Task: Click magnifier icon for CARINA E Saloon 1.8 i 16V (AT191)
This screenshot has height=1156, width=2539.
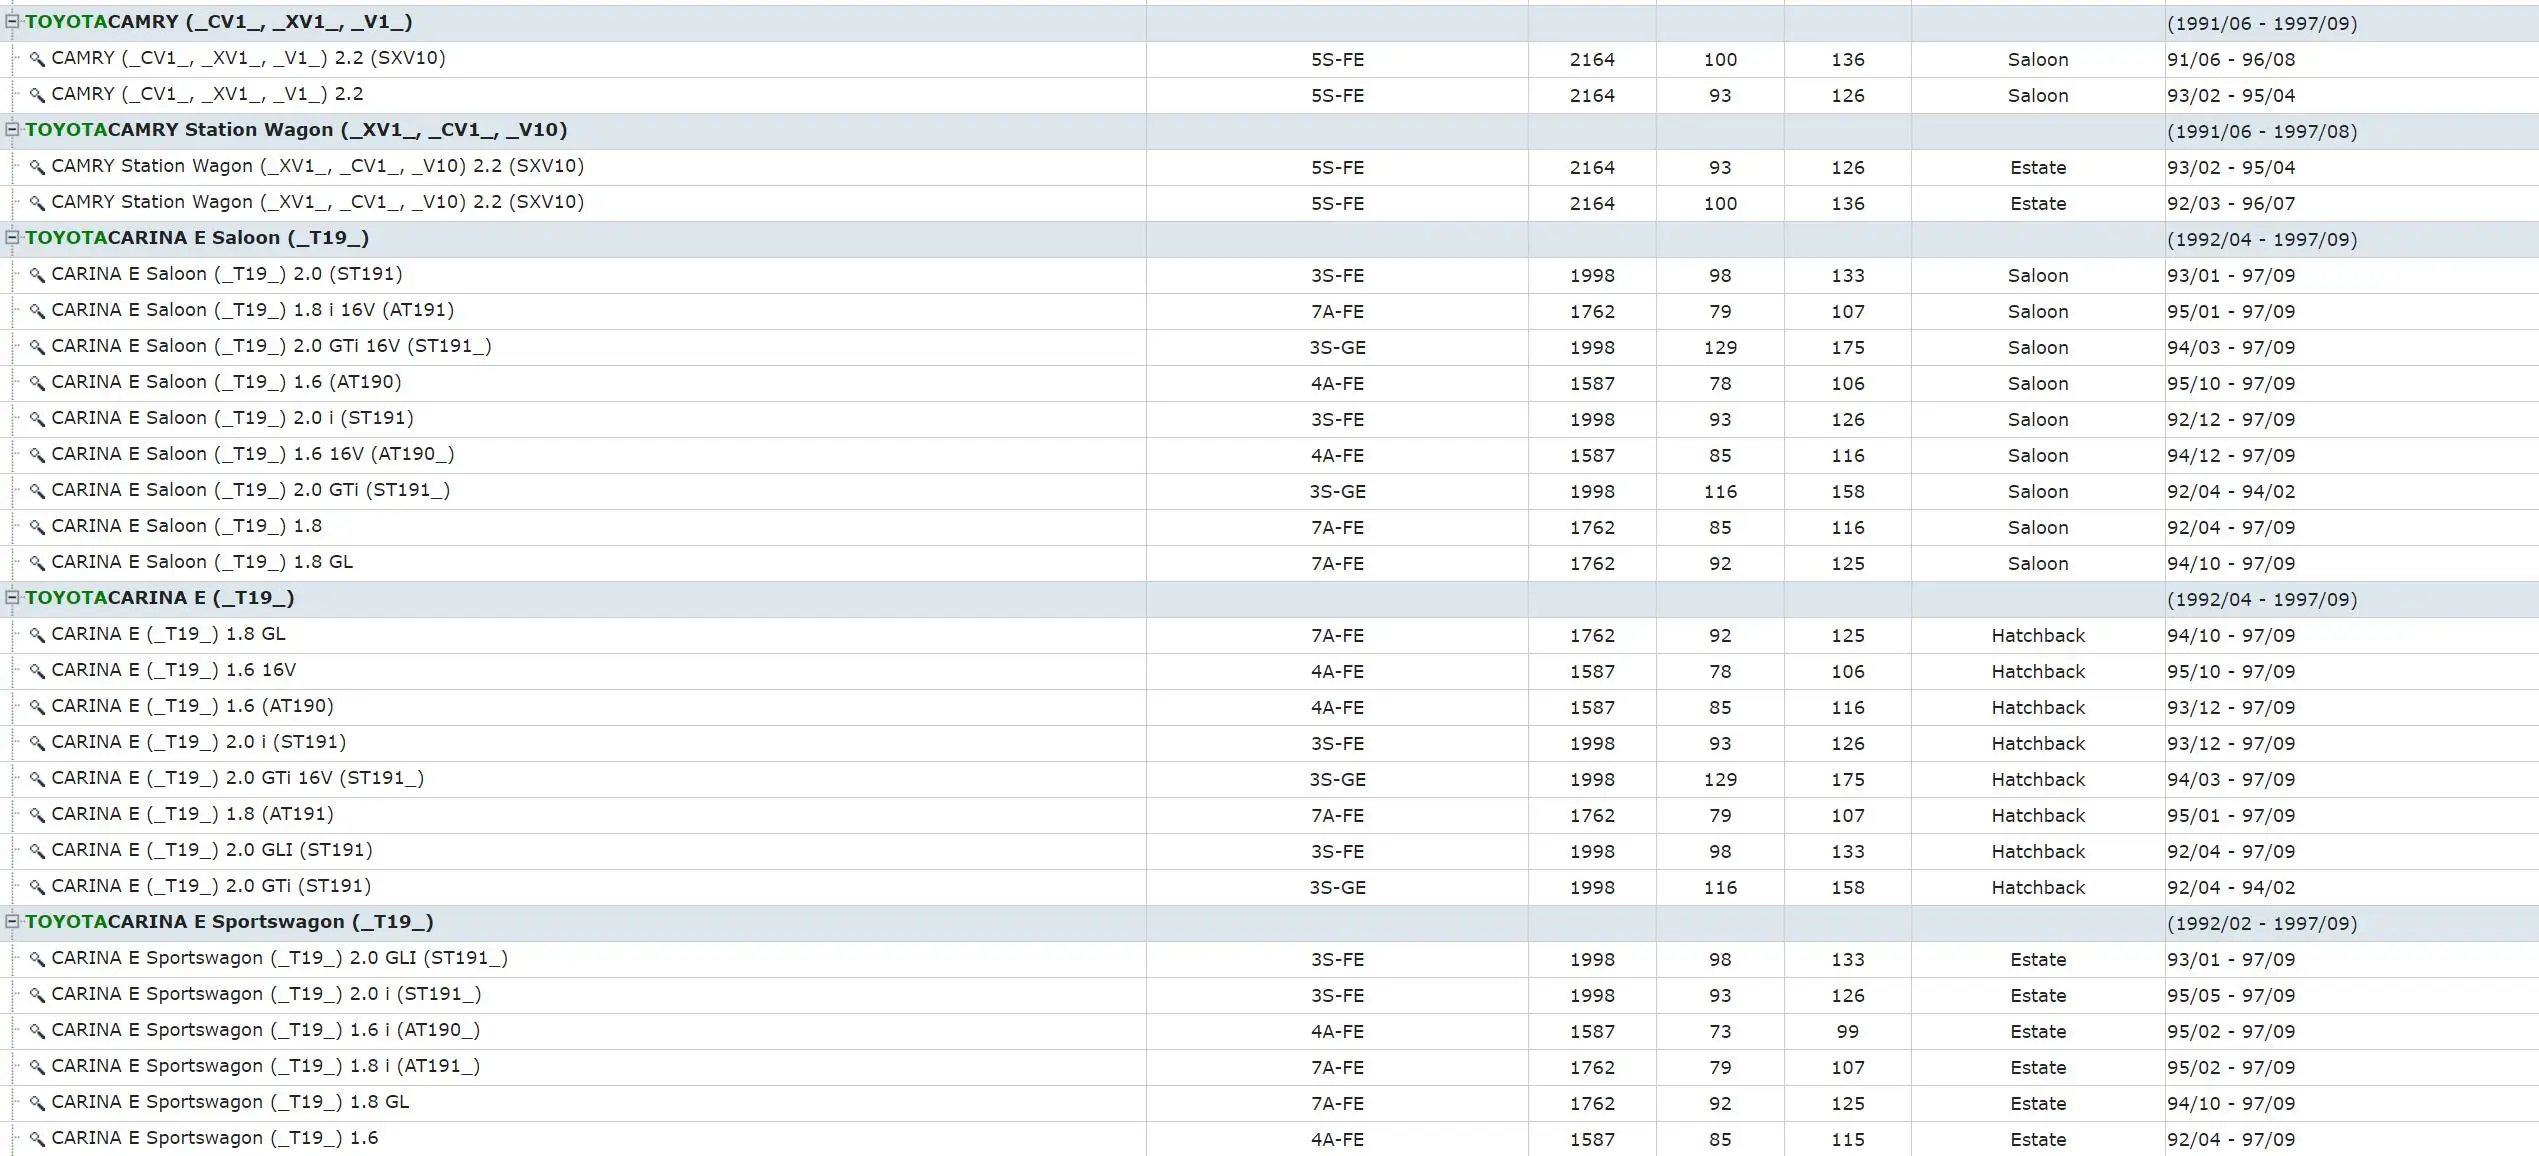Action: 37,311
